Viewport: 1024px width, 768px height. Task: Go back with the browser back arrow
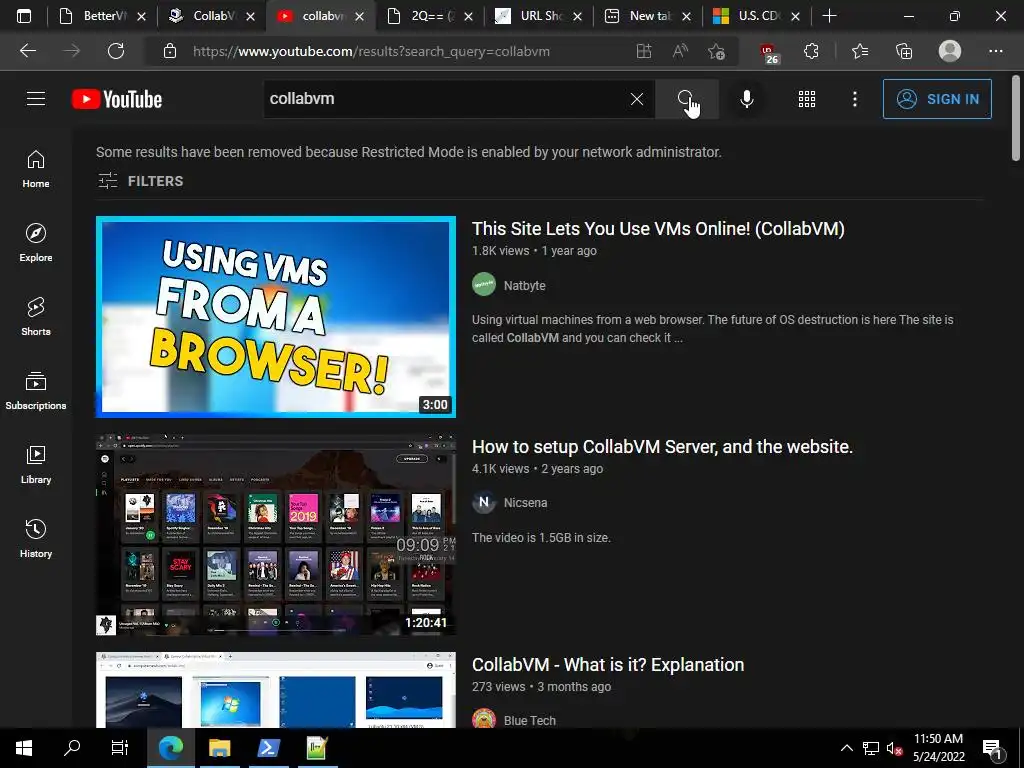(x=28, y=51)
